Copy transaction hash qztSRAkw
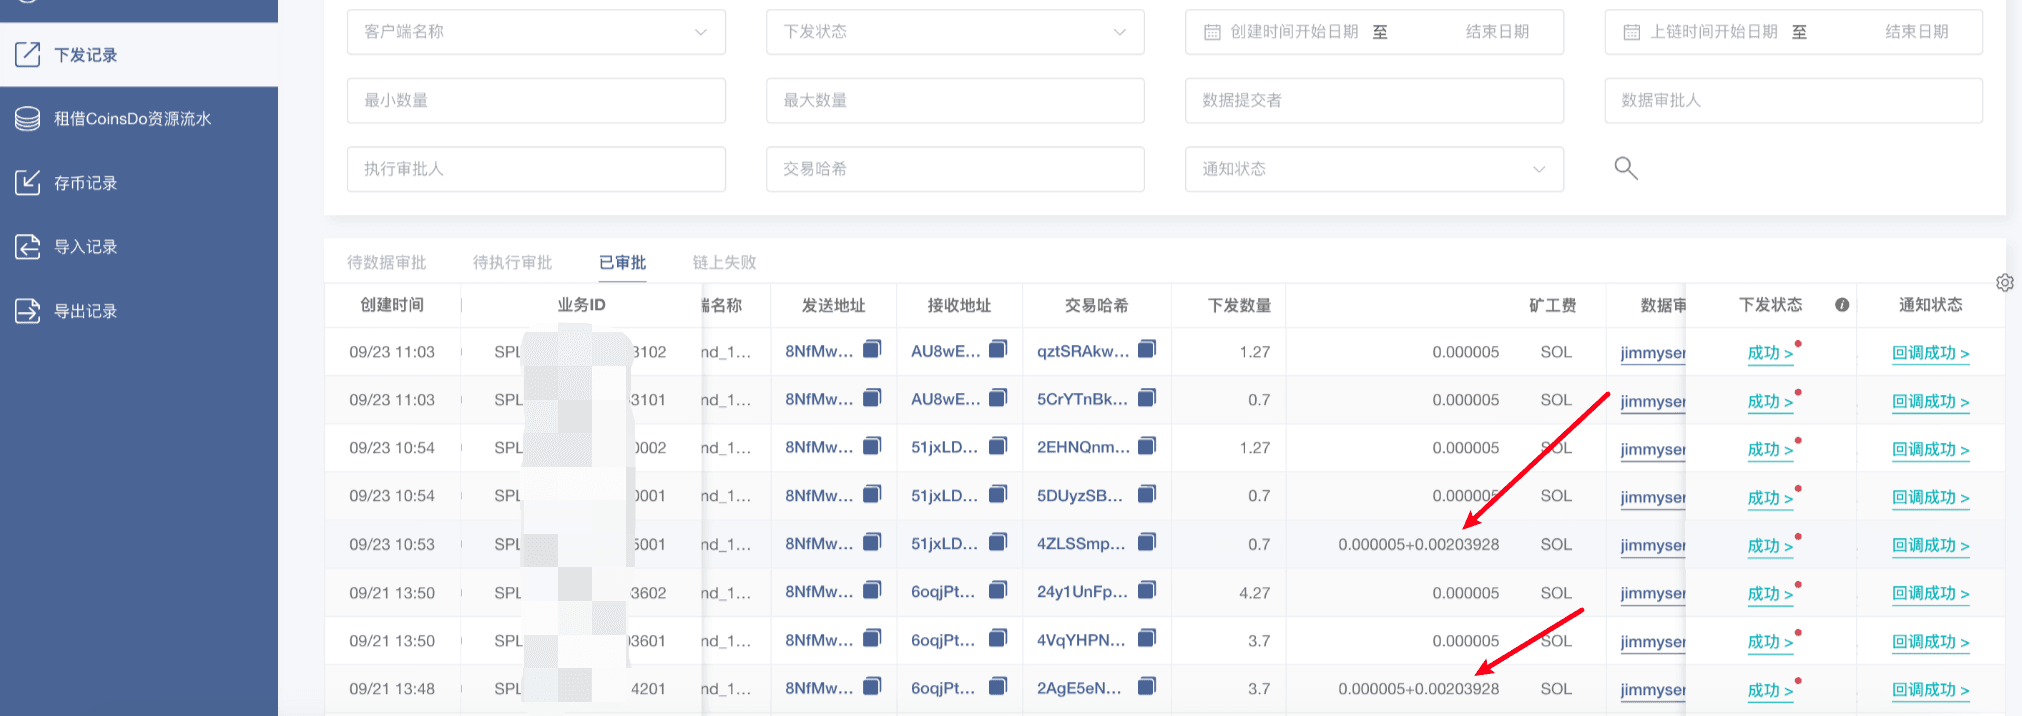The width and height of the screenshot is (2022, 716). (1147, 349)
